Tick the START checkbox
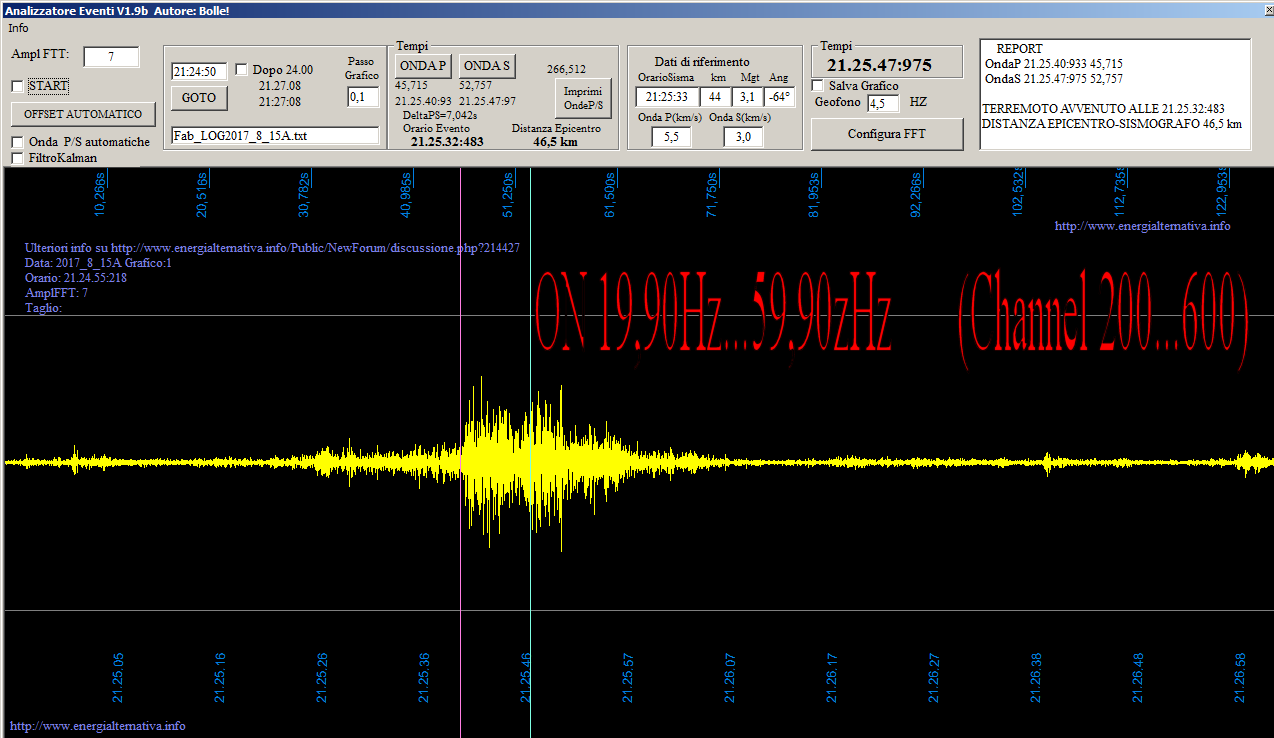The height and width of the screenshot is (738, 1274). (x=17, y=86)
